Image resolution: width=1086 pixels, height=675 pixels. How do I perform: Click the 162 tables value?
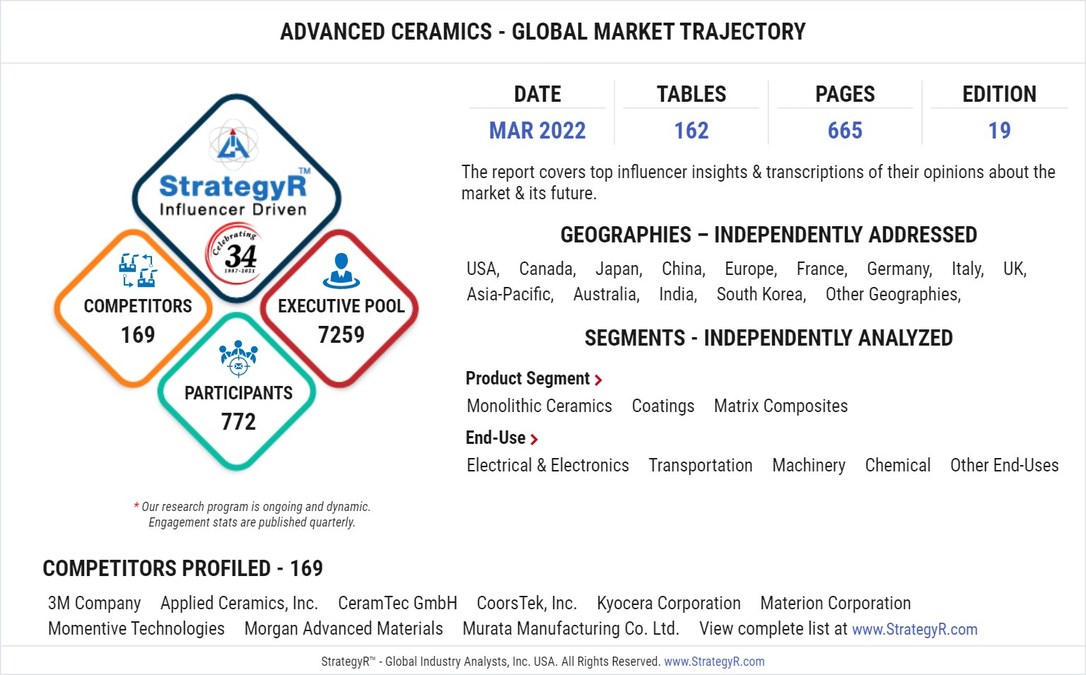(691, 130)
